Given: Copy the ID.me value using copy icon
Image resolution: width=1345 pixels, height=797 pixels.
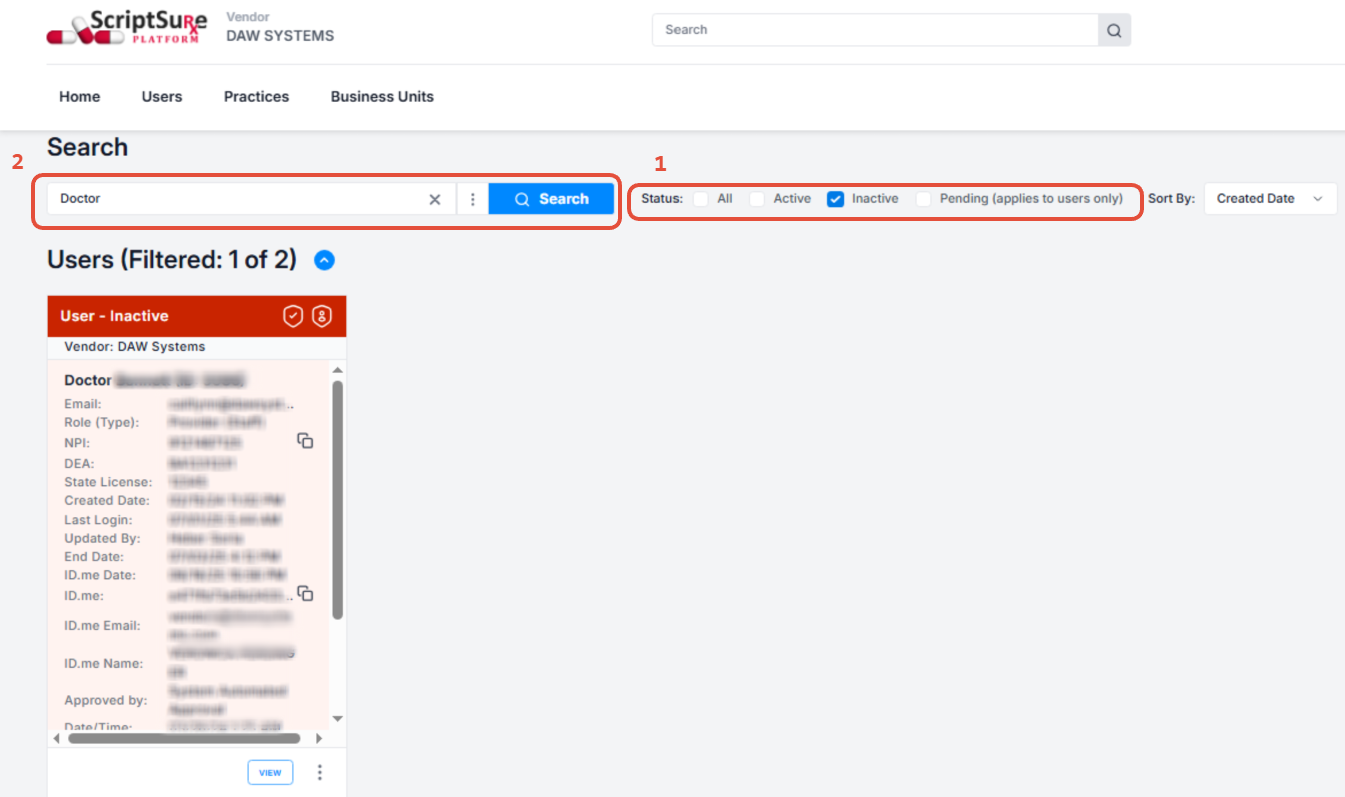Looking at the screenshot, I should pos(306,593).
